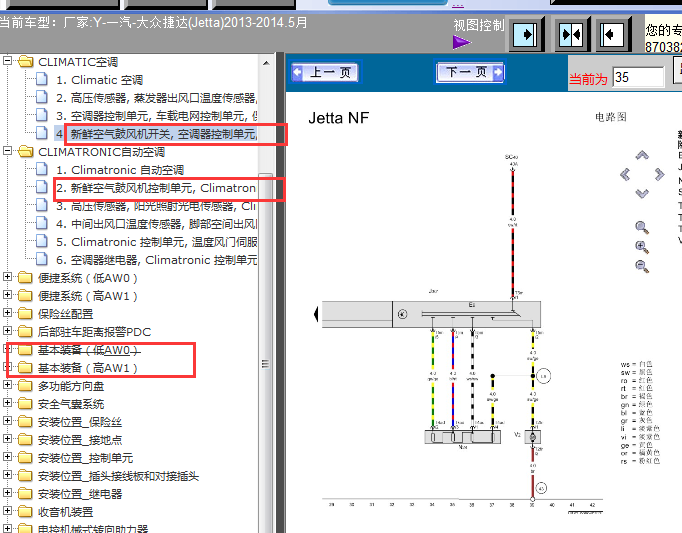The width and height of the screenshot is (682, 533).
Task: Click the tree panel scroll up arrow
Action: 266,64
